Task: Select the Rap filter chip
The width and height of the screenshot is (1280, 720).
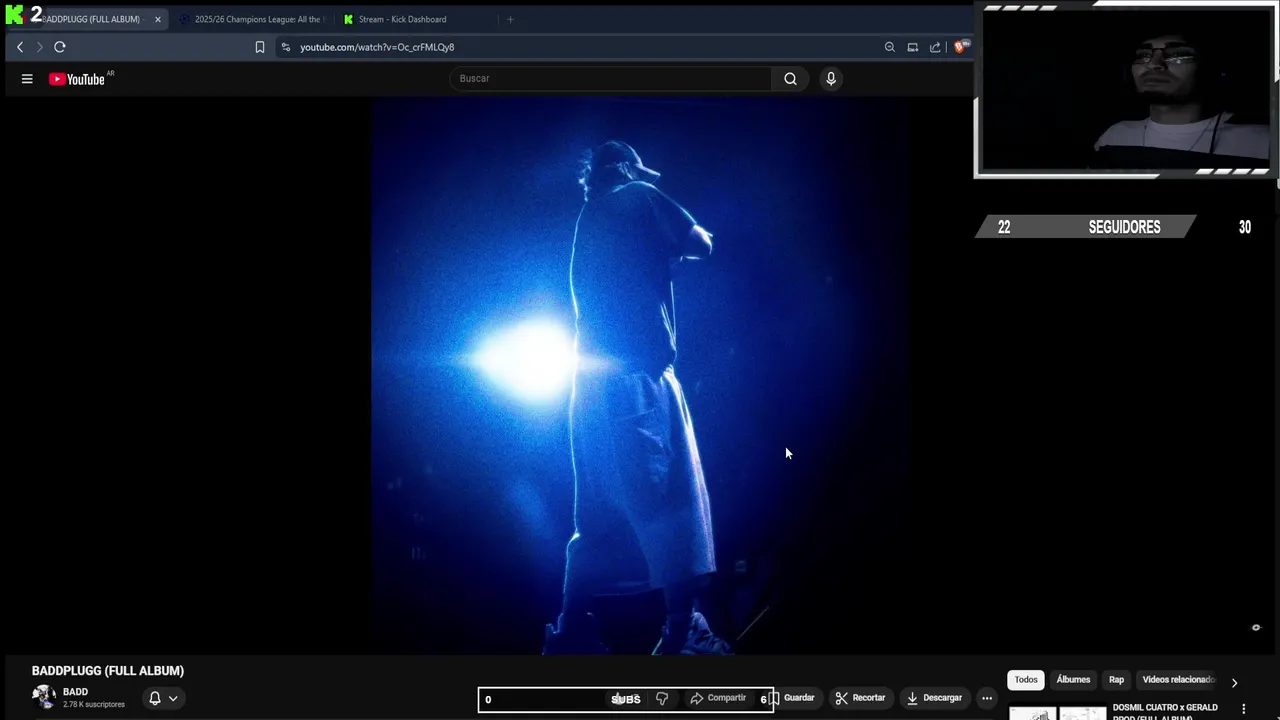Action: [x=1116, y=680]
